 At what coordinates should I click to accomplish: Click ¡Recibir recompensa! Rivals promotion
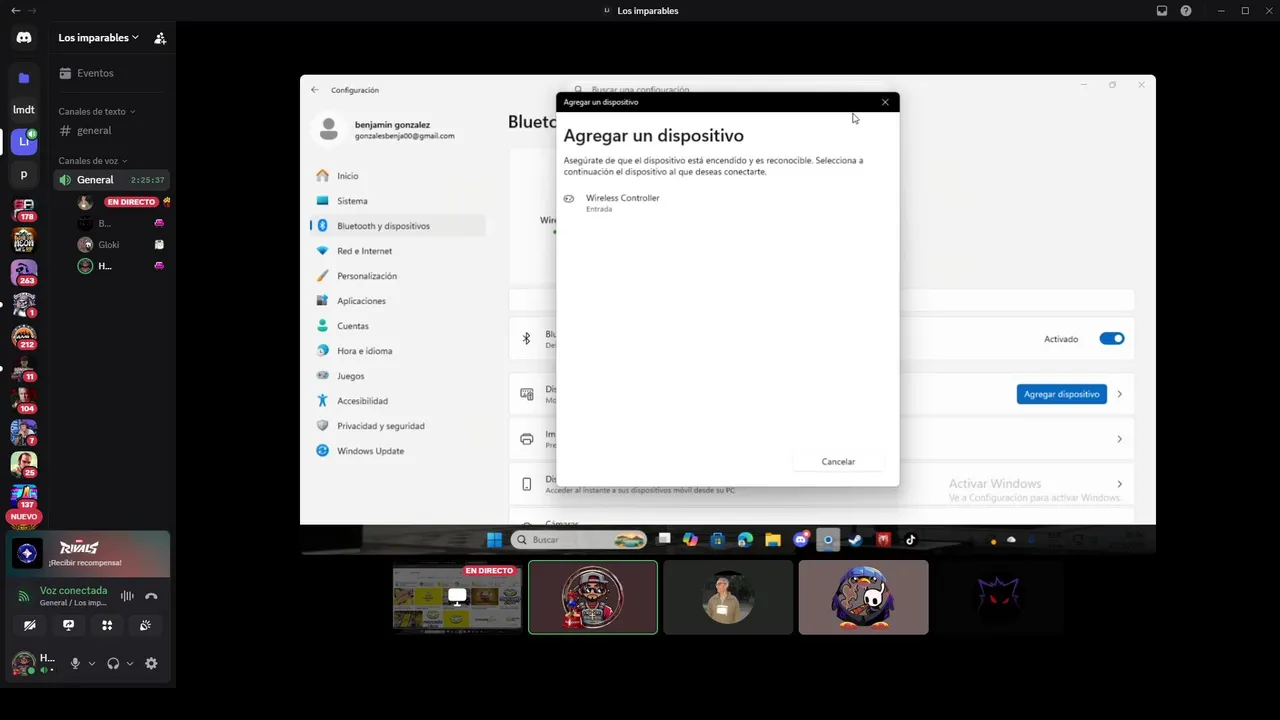(x=88, y=553)
